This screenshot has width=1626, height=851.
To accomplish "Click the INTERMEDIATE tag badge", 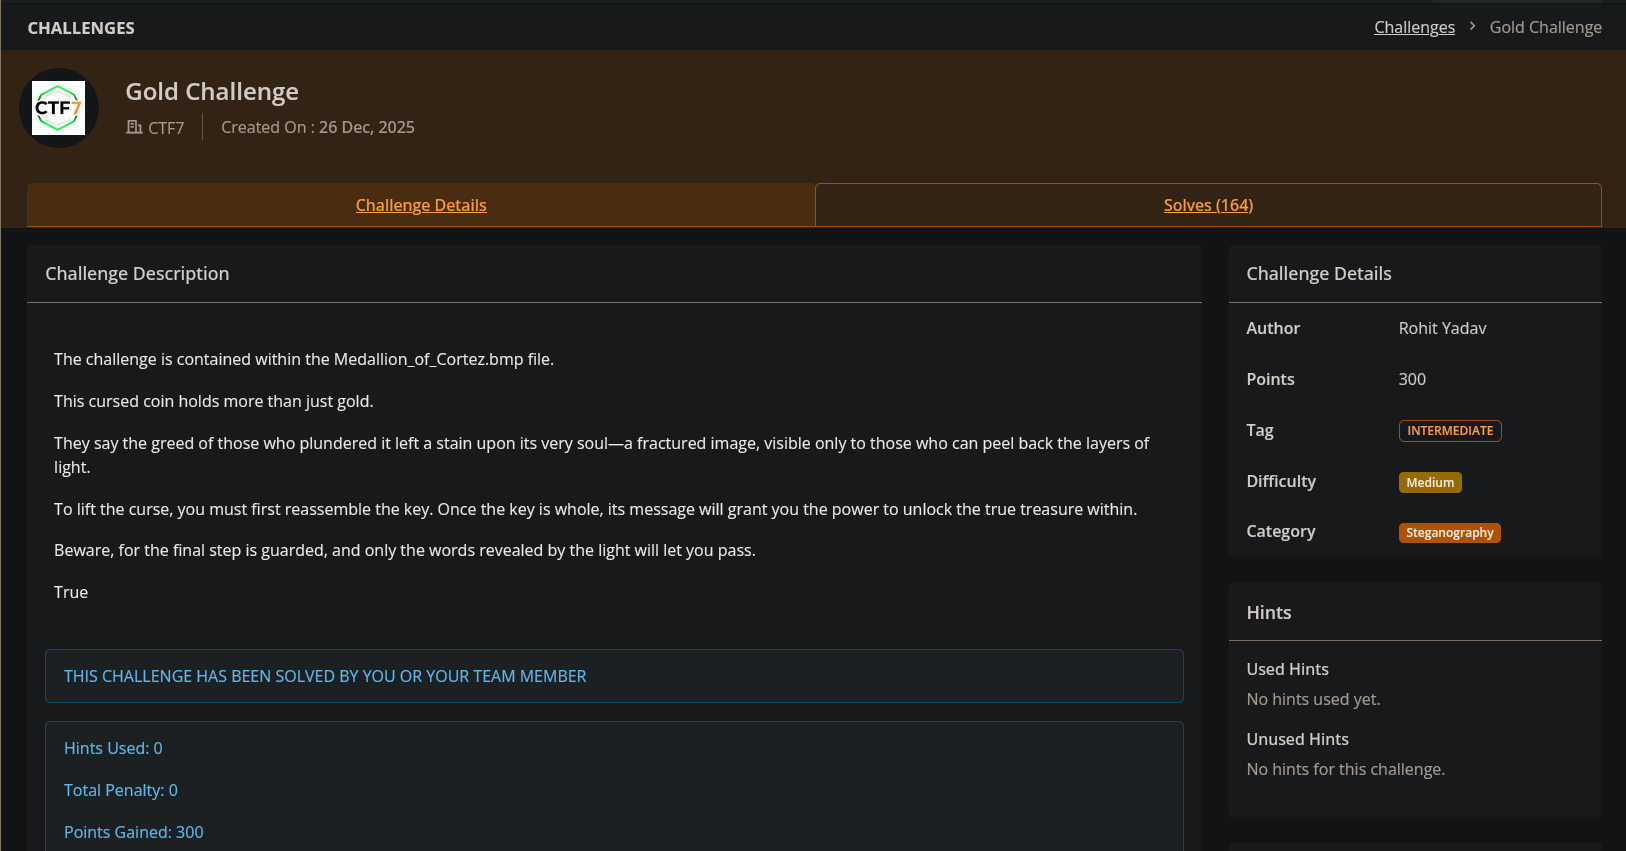I will pos(1450,431).
